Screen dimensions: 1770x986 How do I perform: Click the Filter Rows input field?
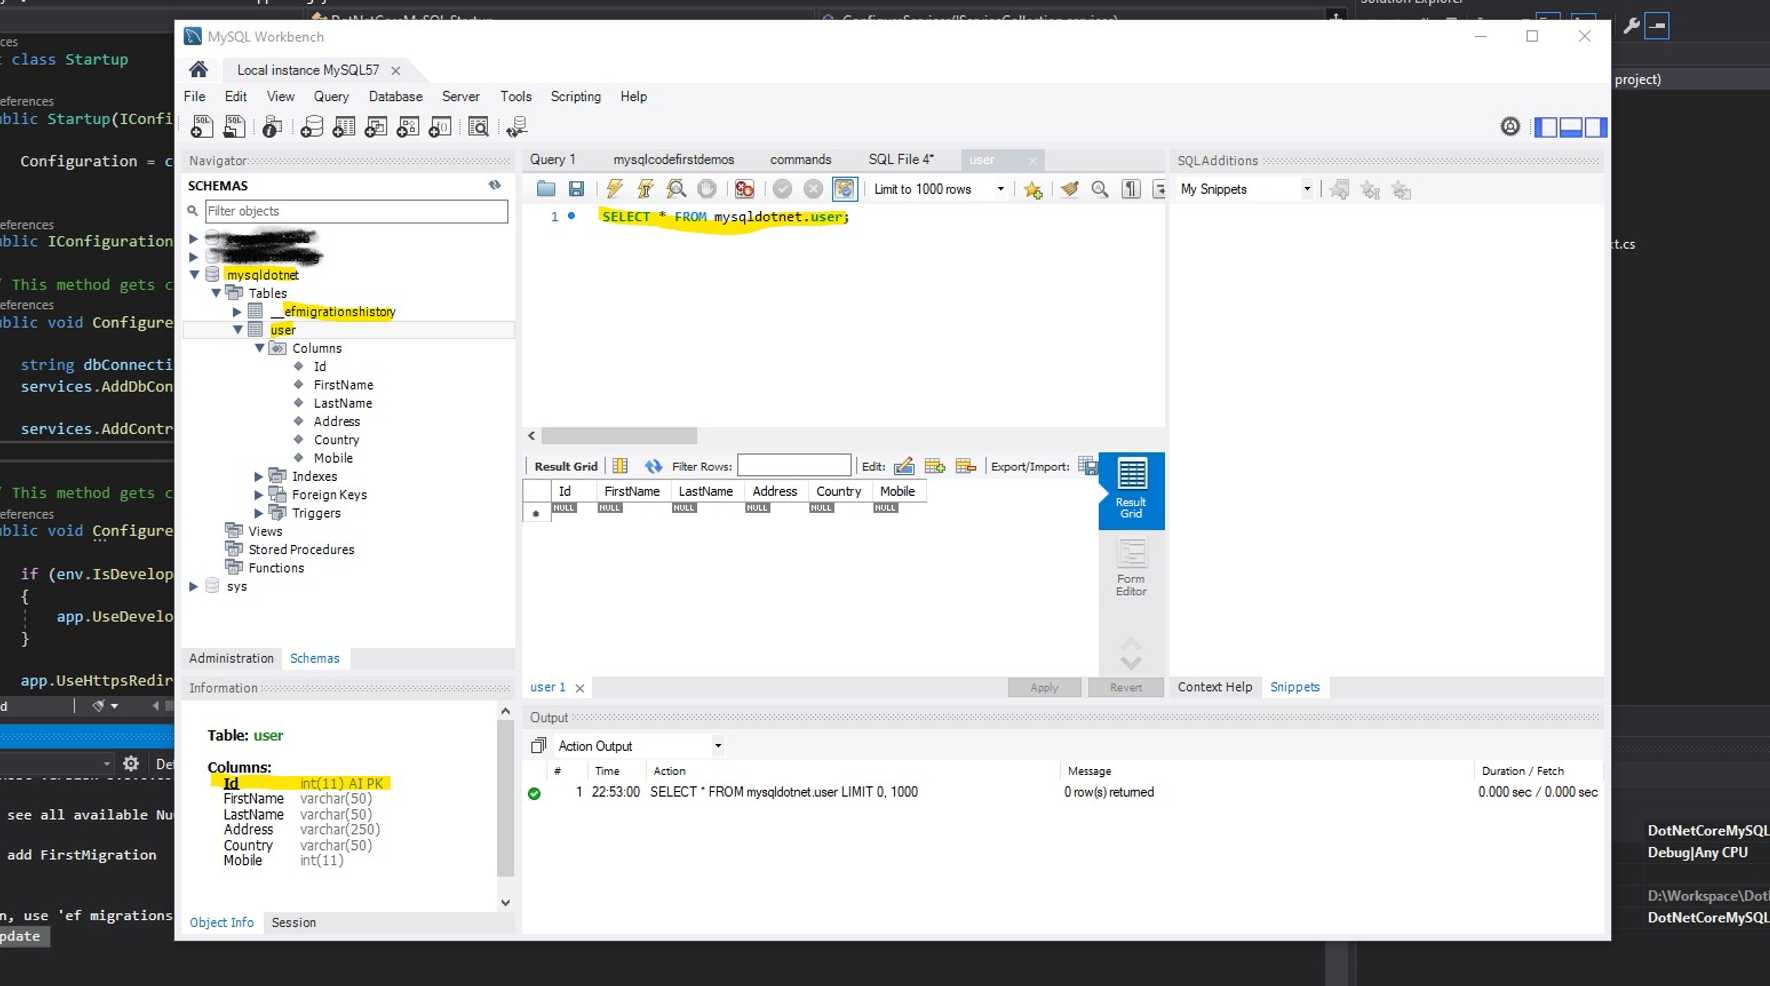point(794,466)
